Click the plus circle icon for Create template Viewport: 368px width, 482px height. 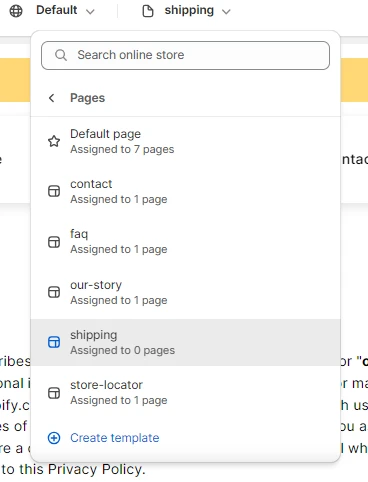pyautogui.click(x=54, y=438)
